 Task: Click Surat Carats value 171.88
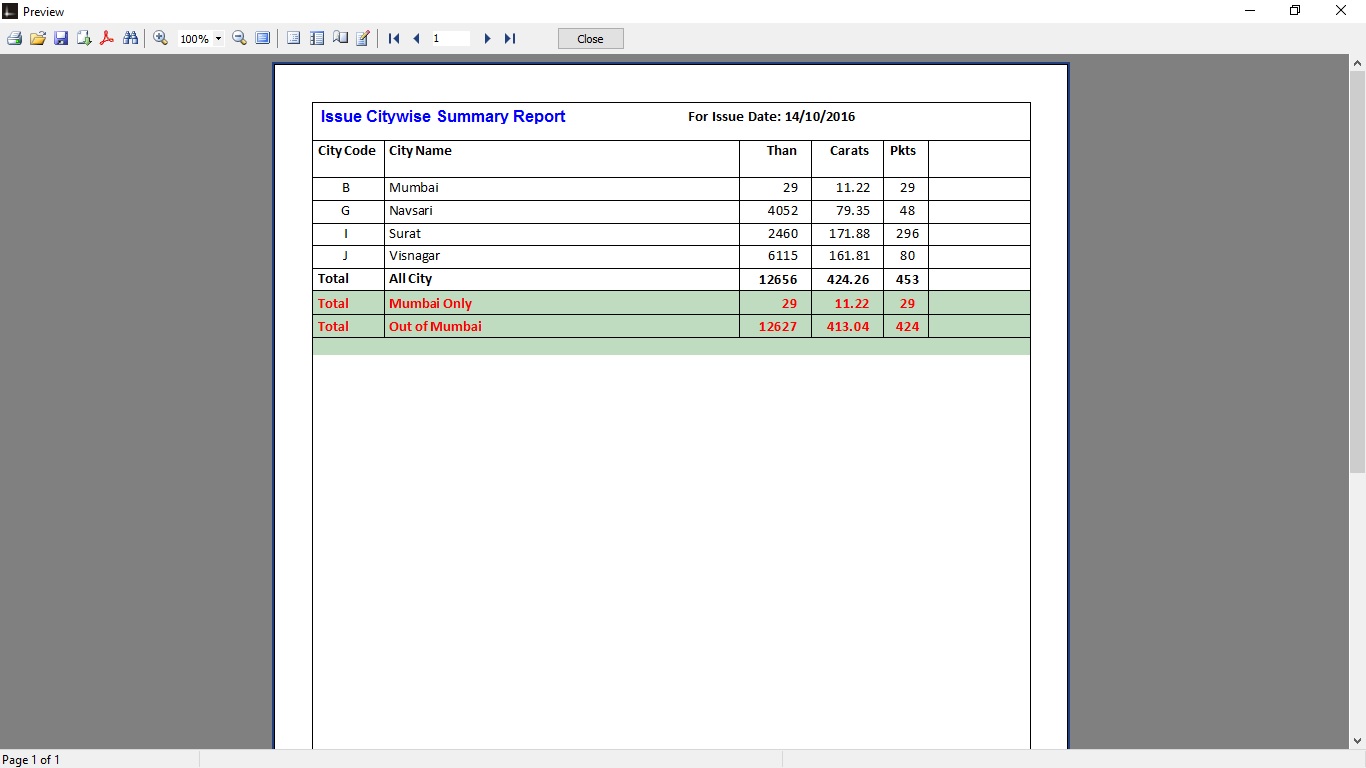(849, 234)
